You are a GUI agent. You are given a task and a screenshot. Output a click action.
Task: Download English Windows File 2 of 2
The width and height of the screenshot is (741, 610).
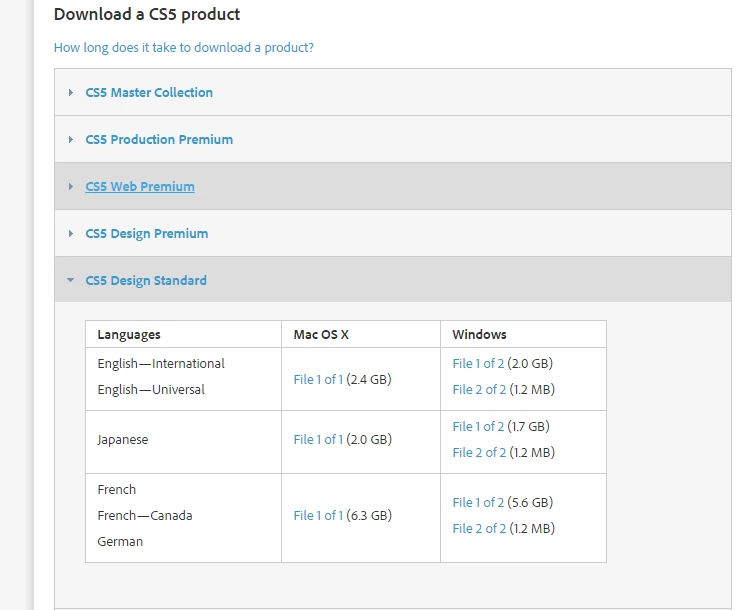(x=479, y=389)
